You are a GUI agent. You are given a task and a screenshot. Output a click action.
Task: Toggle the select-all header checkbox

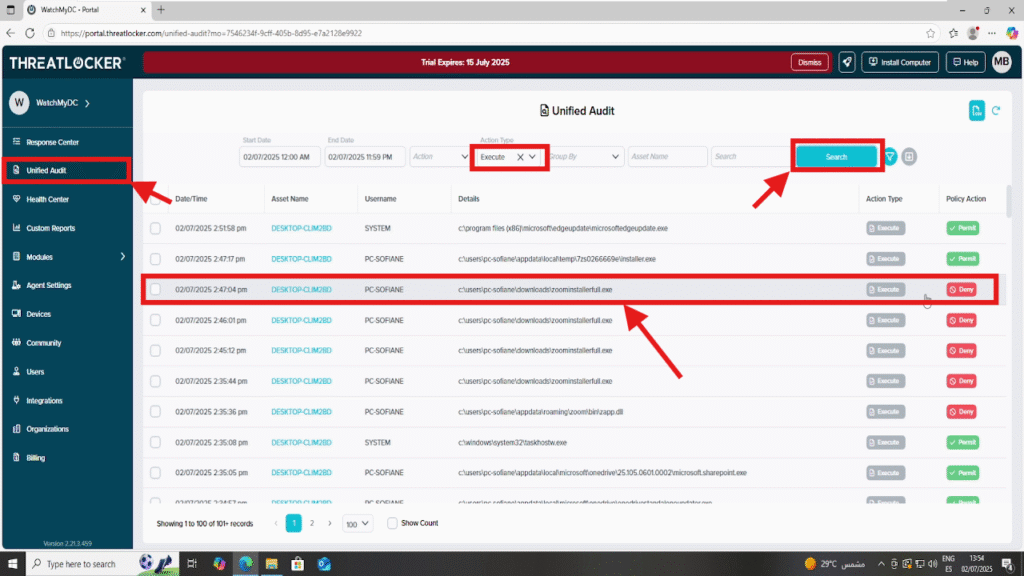(x=155, y=200)
